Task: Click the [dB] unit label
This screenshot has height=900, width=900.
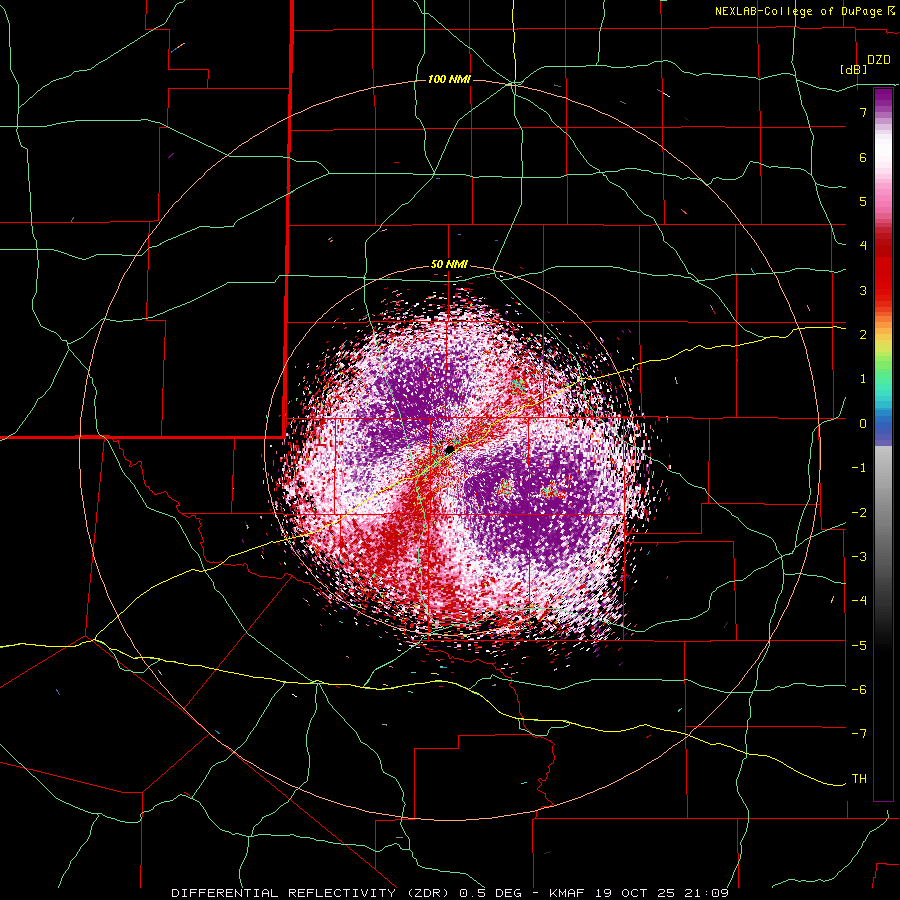Action: point(854,70)
